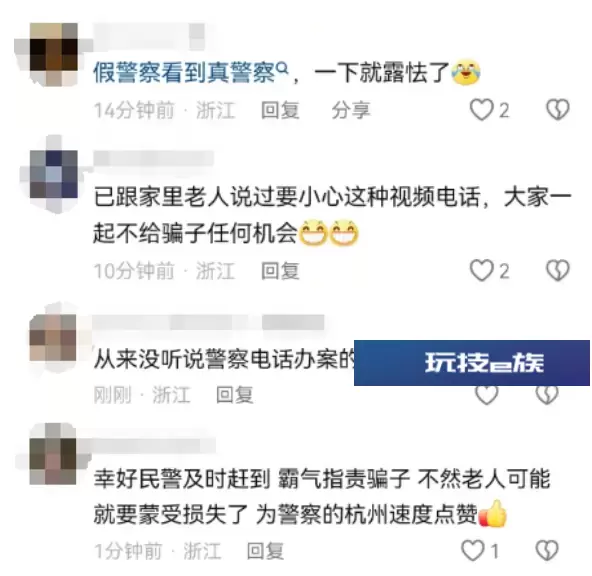Image resolution: width=592 pixels, height=576 pixels.
Task: Like the comment praising 杭州速度
Action: click(x=473, y=550)
